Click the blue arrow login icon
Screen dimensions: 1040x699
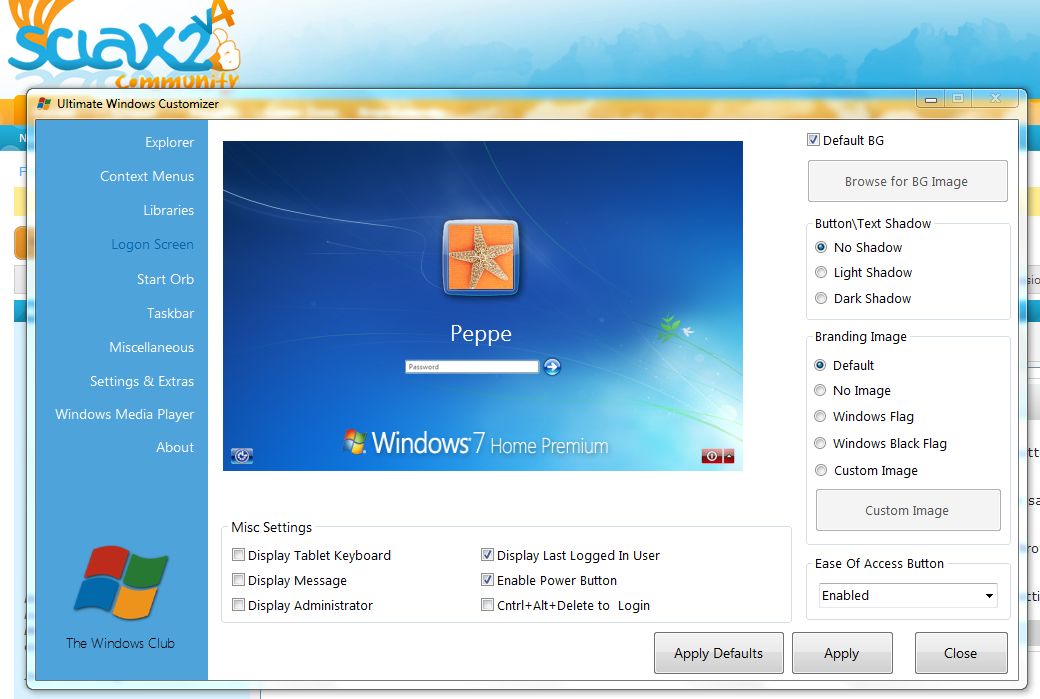coord(552,367)
